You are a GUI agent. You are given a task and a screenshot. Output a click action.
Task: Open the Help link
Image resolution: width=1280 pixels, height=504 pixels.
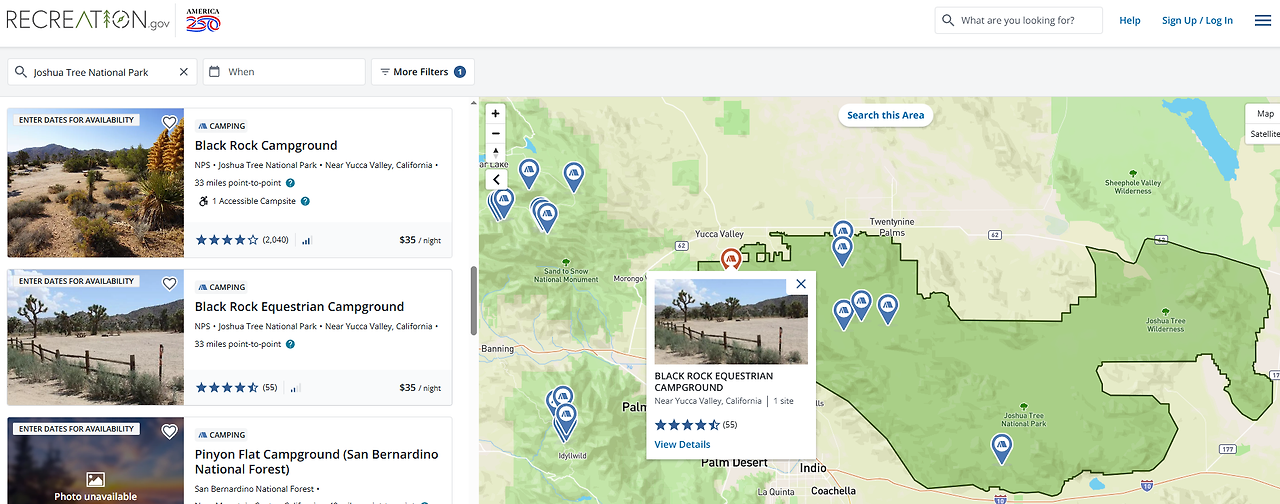(x=1130, y=20)
